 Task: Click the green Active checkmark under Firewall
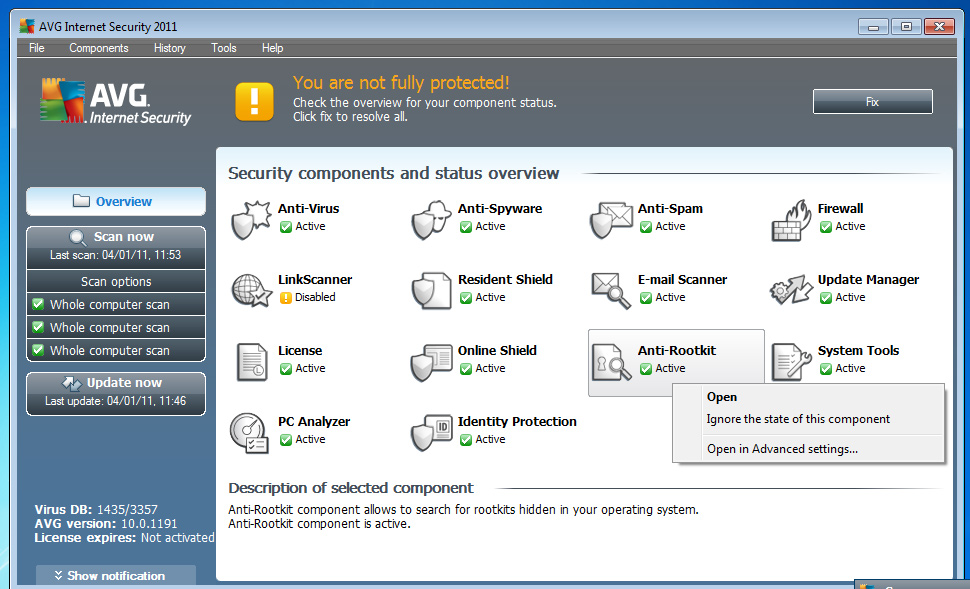[x=825, y=226]
